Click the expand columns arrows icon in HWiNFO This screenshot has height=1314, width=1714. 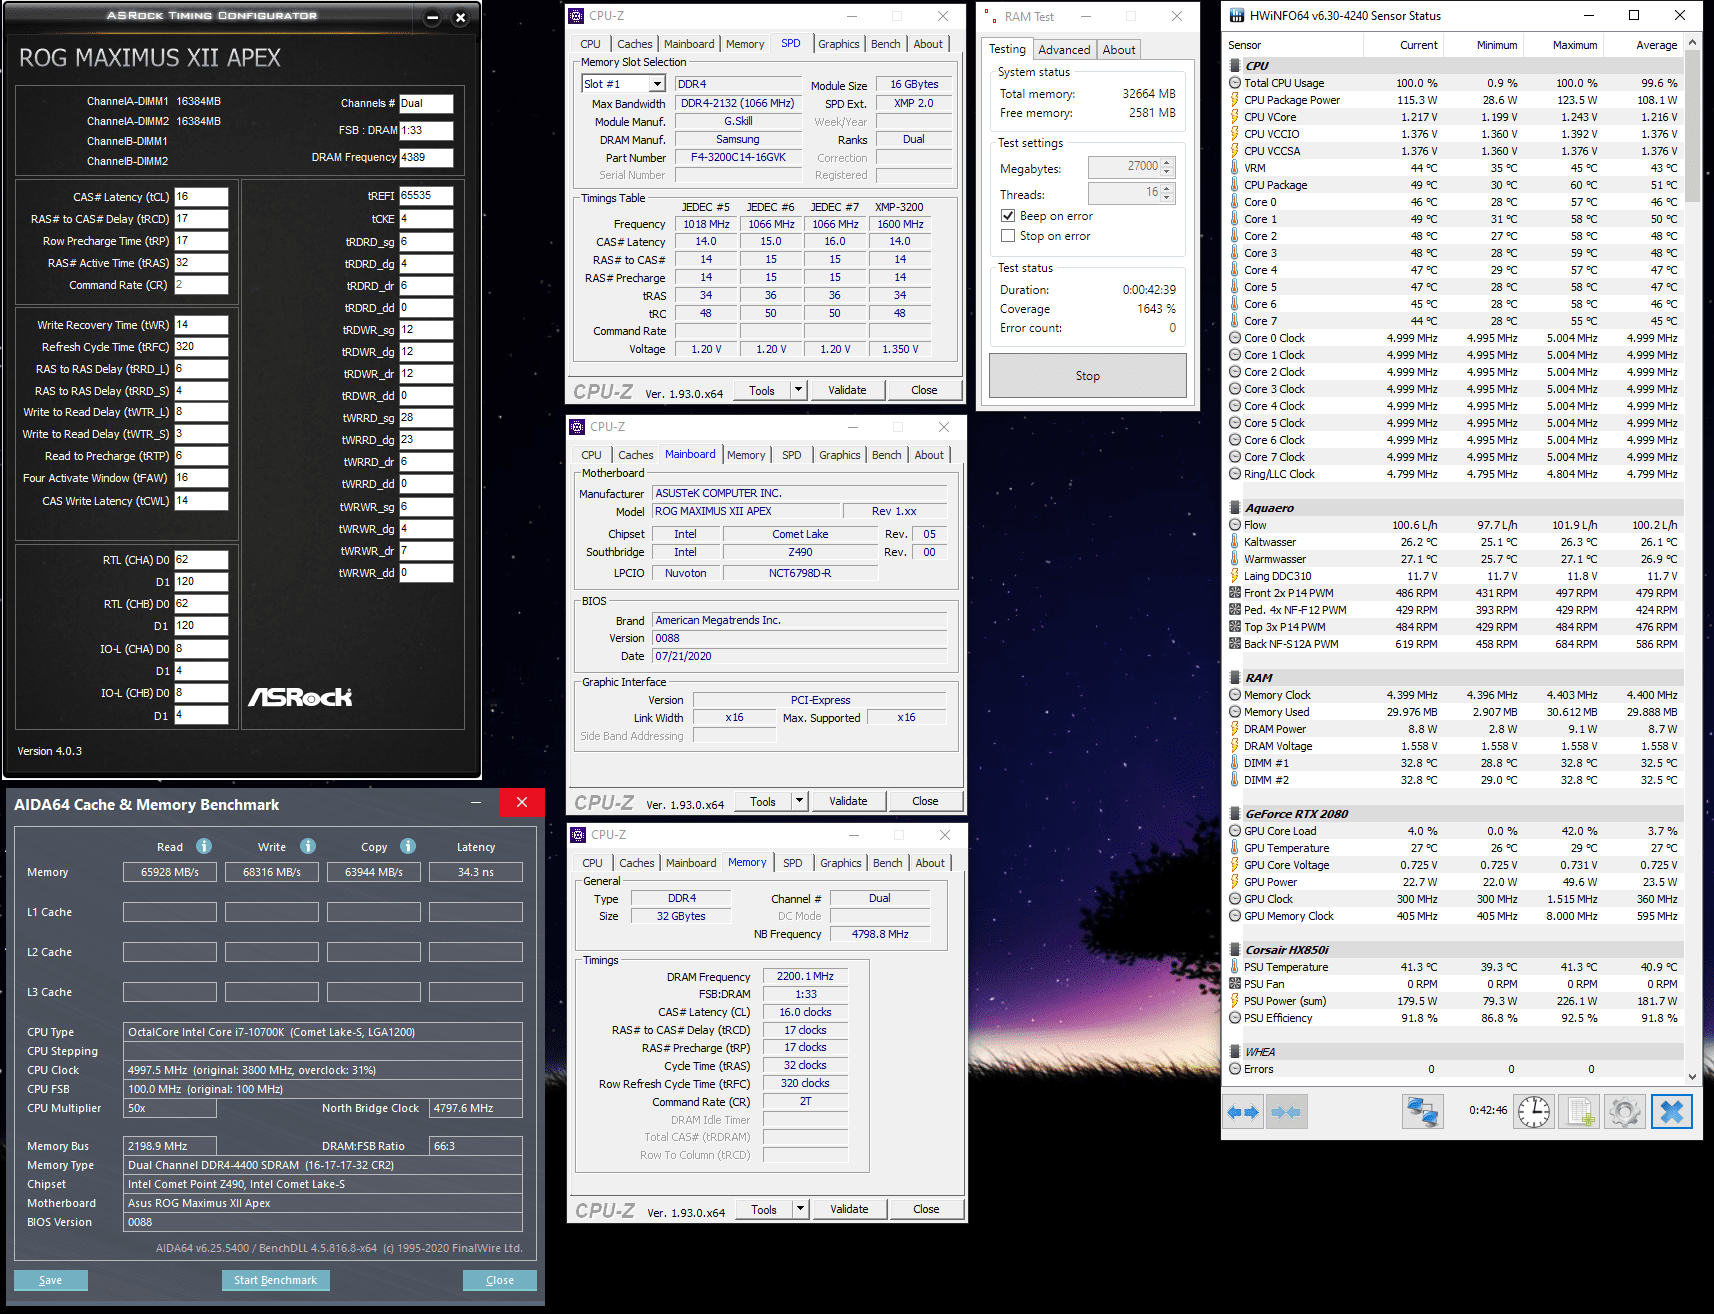coord(1243,1112)
